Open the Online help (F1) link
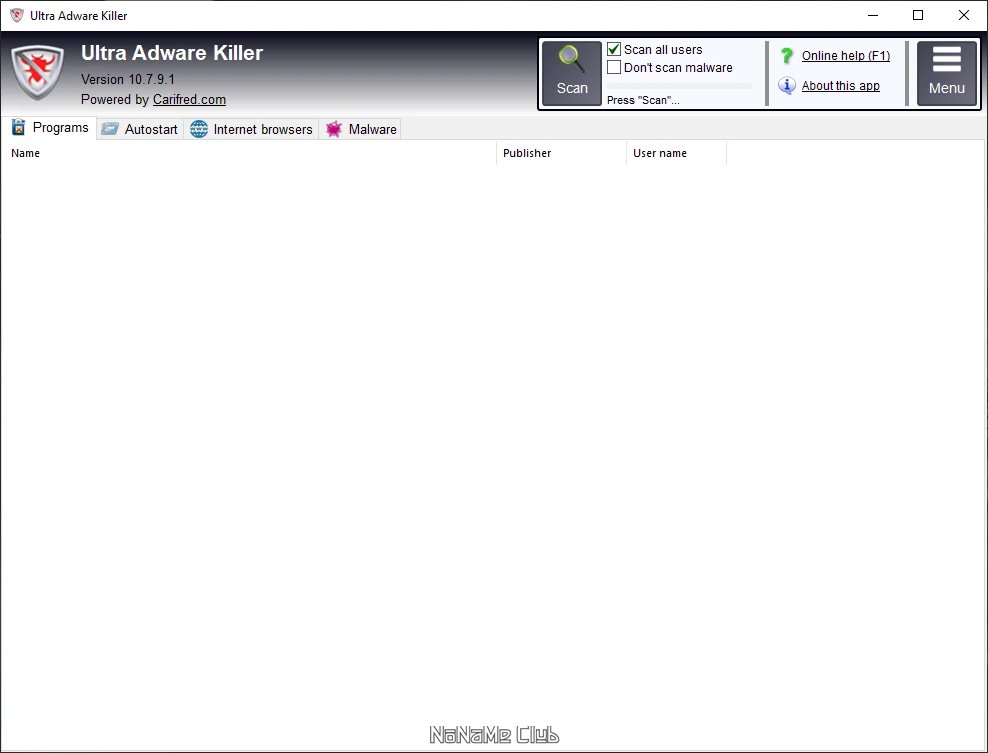The width and height of the screenshot is (988, 753). [x=846, y=55]
